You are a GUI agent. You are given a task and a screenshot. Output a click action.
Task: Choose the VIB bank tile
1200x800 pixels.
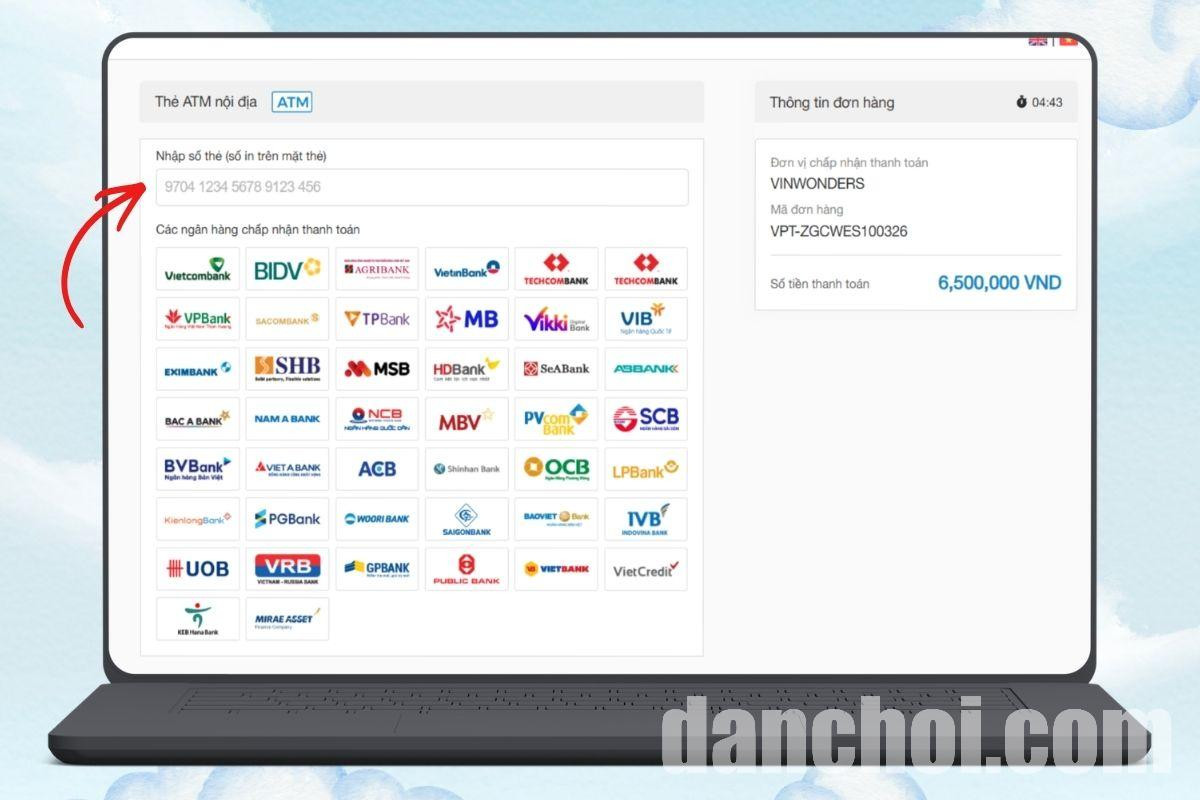[x=646, y=319]
